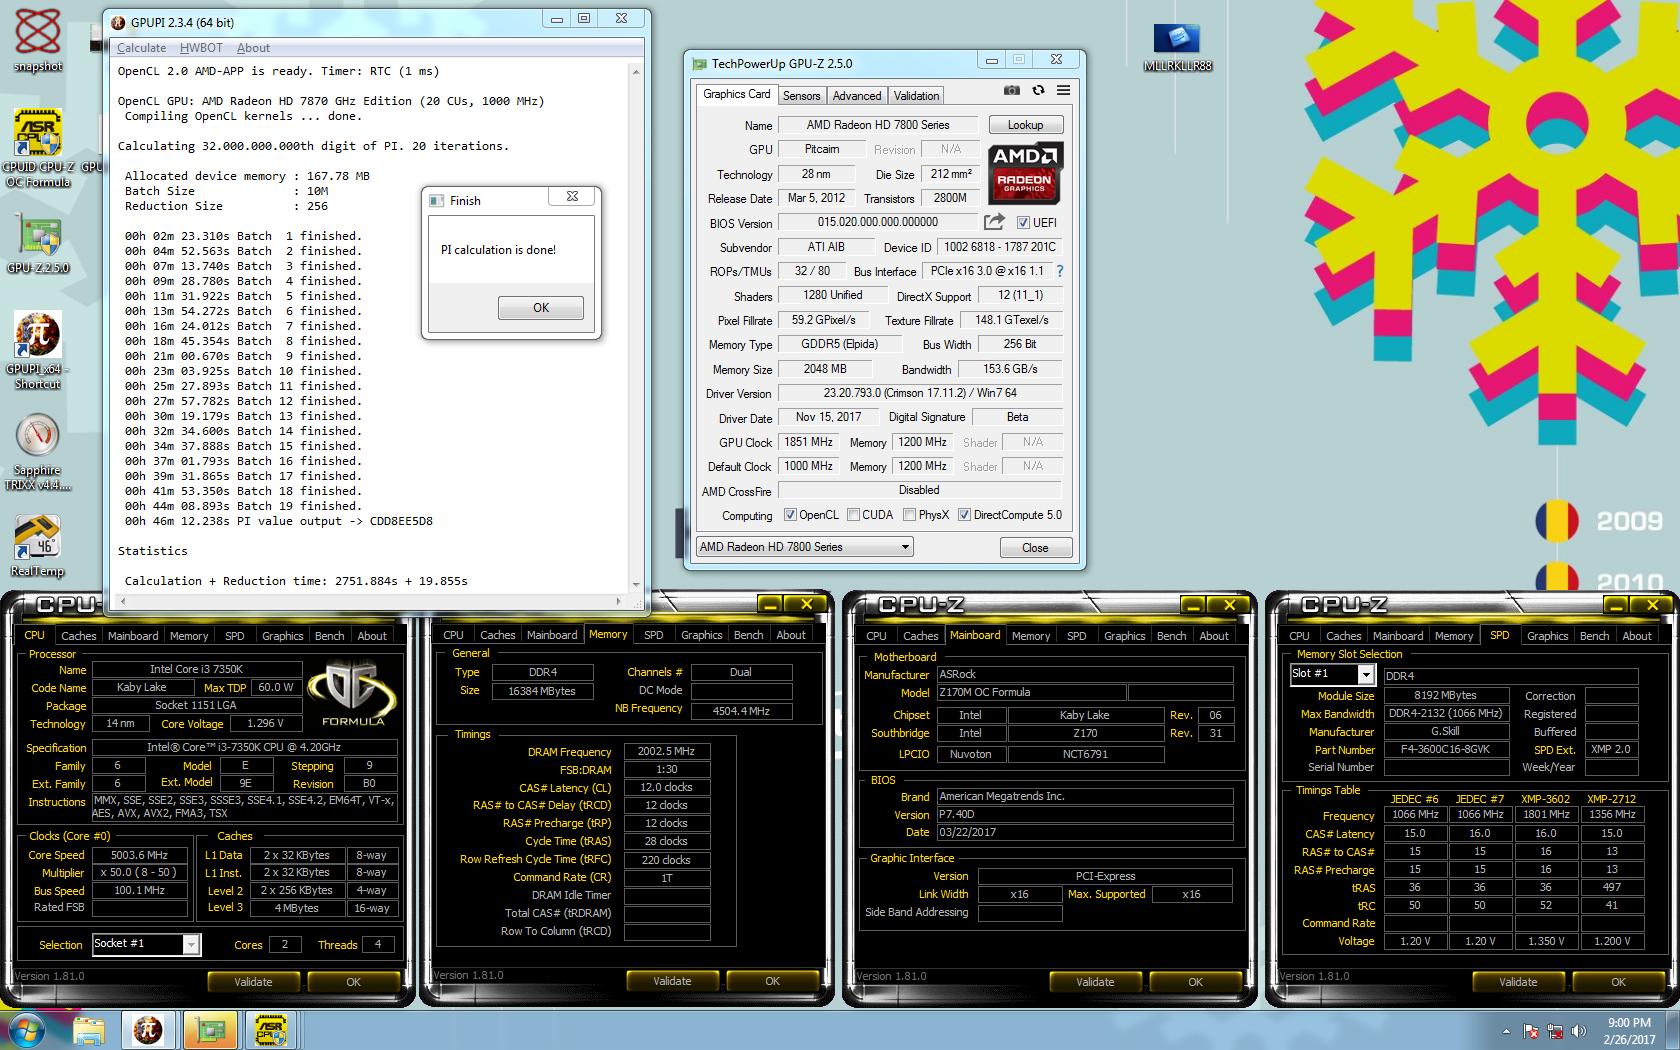Click GPUPI horizontal scrollbar left arrow
The height and width of the screenshot is (1050, 1680).
tap(123, 601)
